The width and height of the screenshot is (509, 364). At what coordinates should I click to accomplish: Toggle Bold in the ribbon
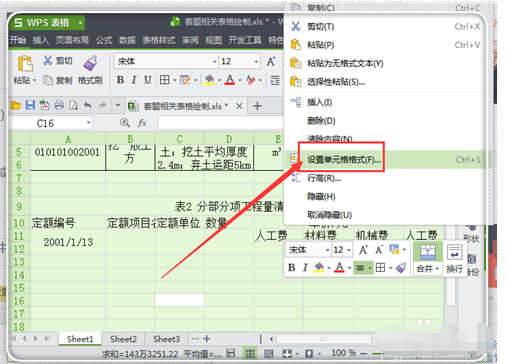click(x=120, y=80)
